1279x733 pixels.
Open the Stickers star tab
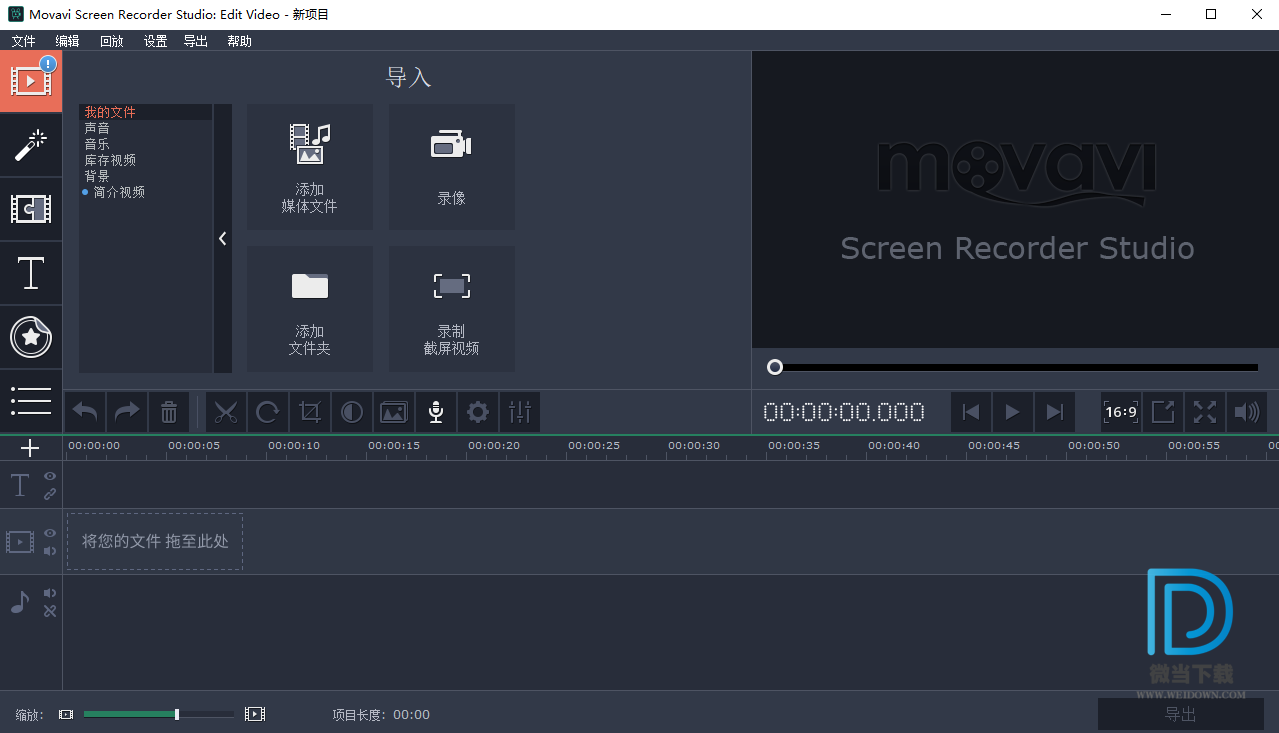tap(31, 337)
